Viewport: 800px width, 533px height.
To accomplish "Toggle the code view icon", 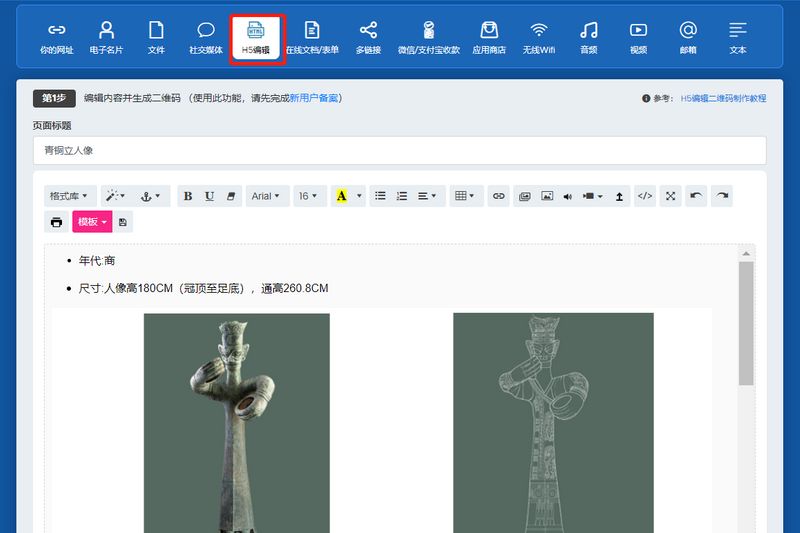I will (645, 196).
